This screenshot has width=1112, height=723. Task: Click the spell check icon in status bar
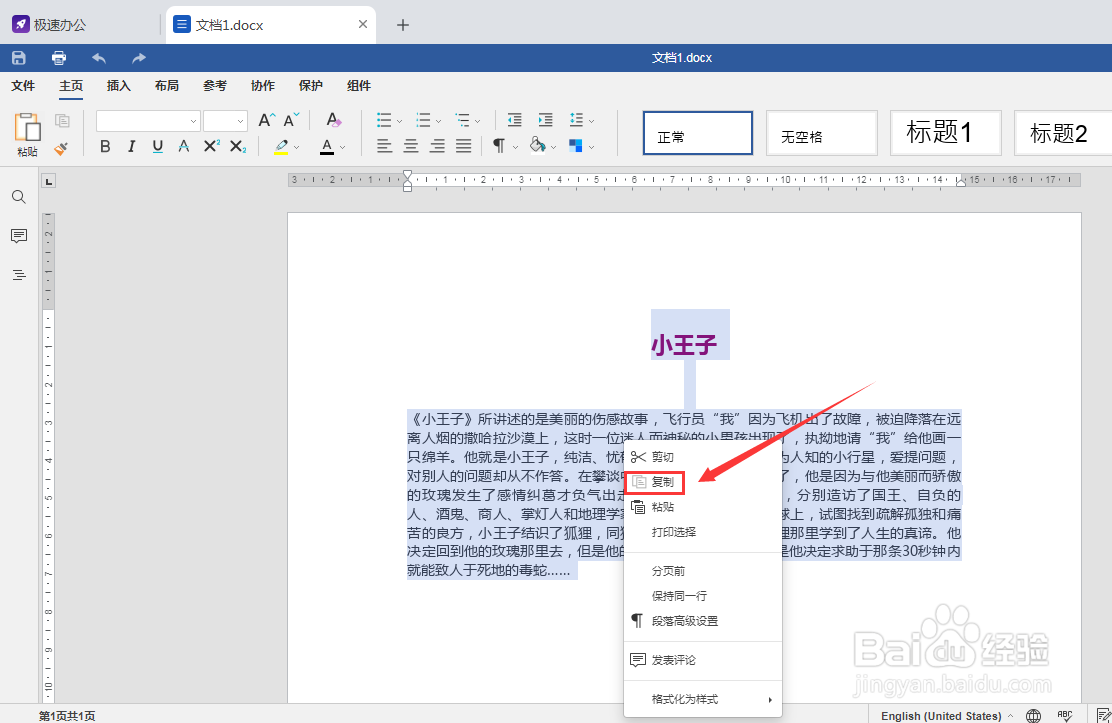(x=1066, y=715)
